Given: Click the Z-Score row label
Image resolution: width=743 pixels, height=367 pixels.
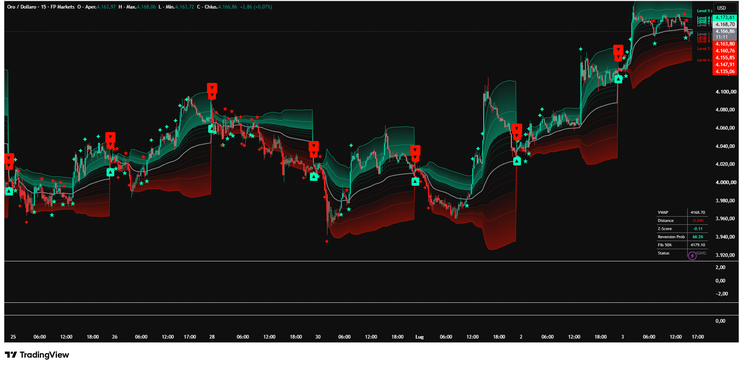Looking at the screenshot, I should pyautogui.click(x=665, y=229).
